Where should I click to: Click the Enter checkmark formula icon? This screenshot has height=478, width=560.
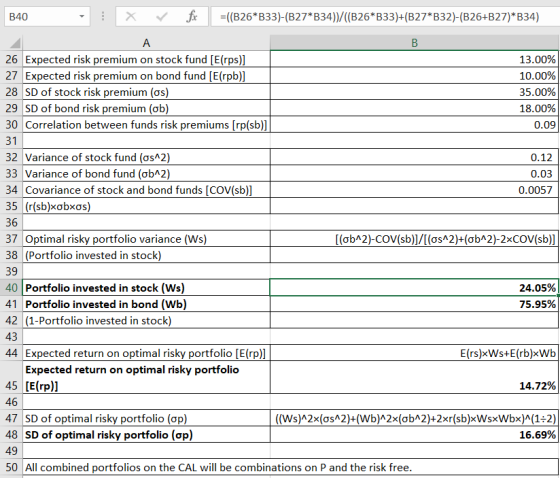point(161,16)
